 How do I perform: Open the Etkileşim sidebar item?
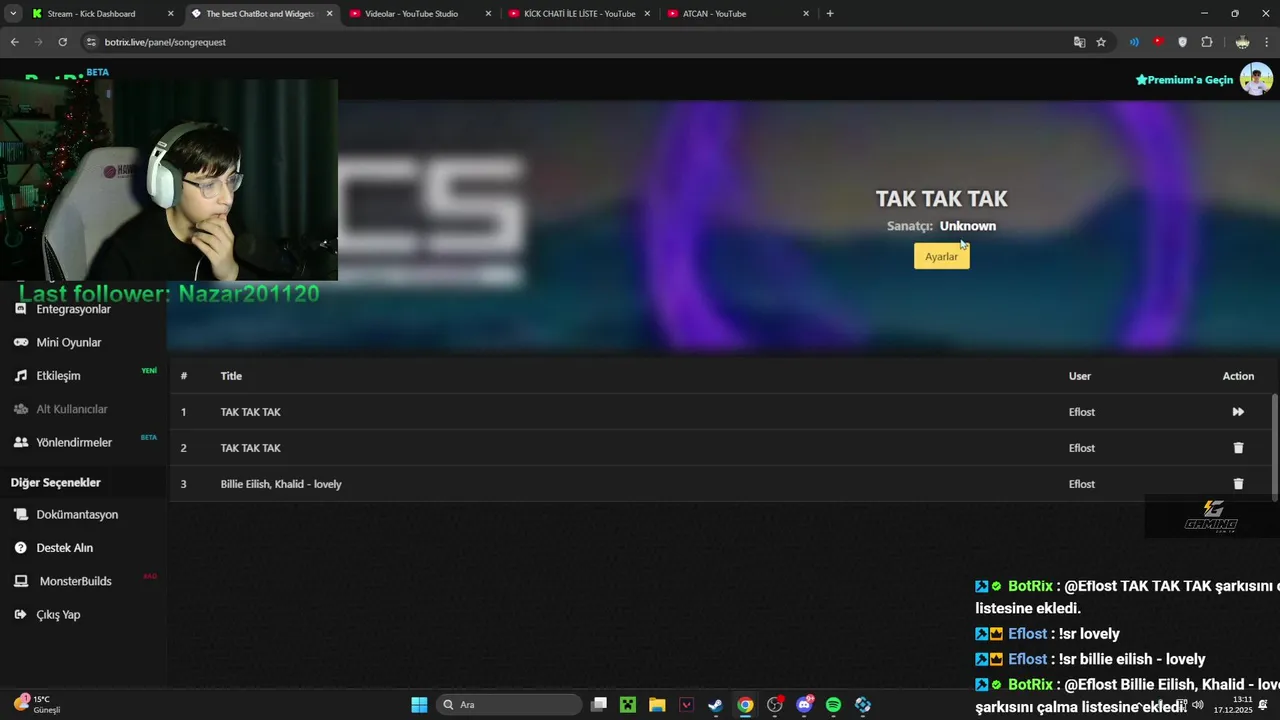(x=58, y=376)
